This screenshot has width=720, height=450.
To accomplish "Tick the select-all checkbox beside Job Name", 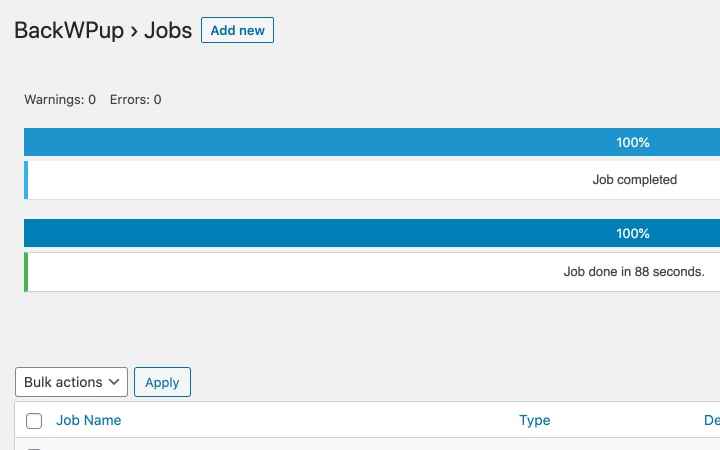I will (34, 421).
